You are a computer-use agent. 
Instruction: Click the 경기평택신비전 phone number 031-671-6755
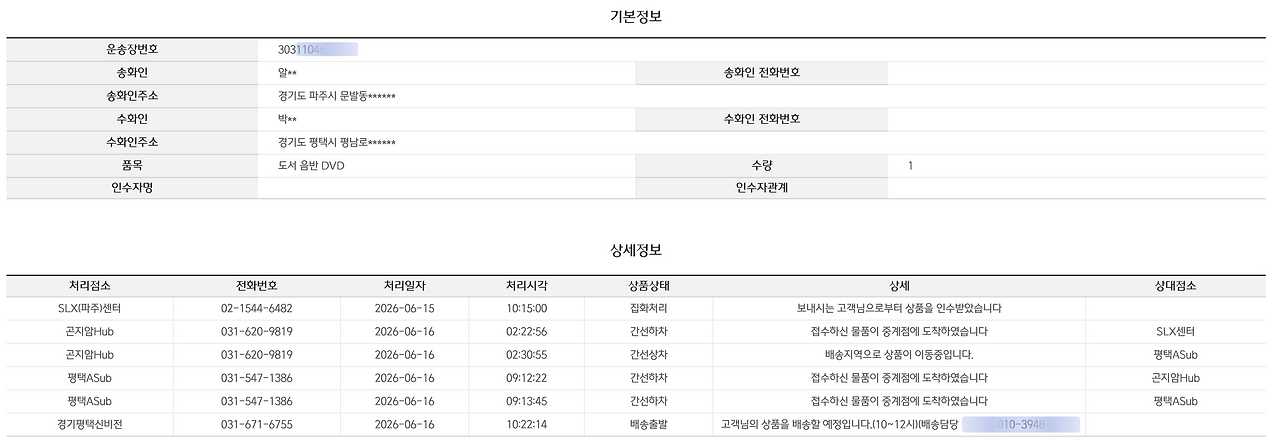[256, 424]
